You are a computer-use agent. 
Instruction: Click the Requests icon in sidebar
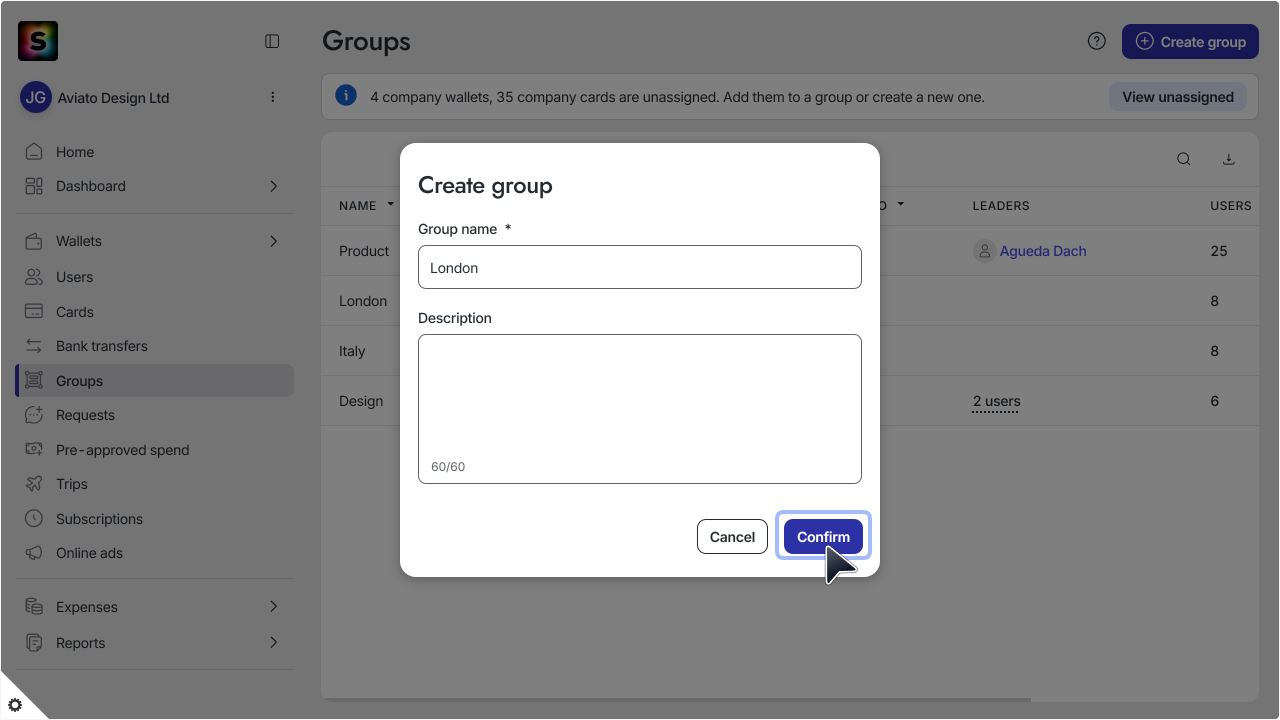(x=34, y=415)
